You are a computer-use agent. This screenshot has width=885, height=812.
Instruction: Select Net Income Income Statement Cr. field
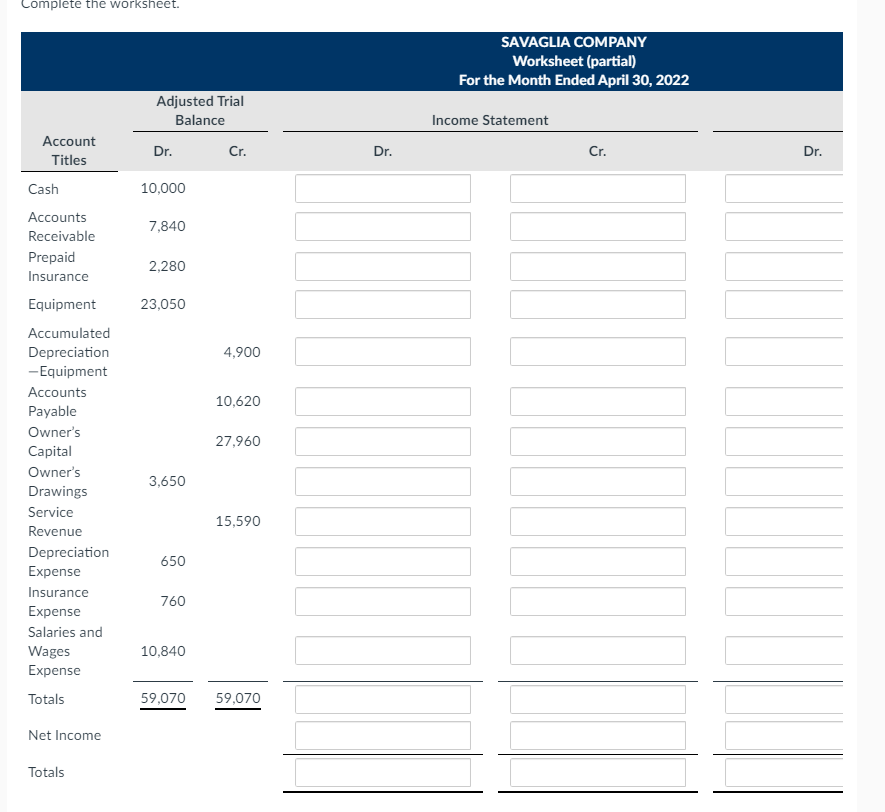point(598,735)
